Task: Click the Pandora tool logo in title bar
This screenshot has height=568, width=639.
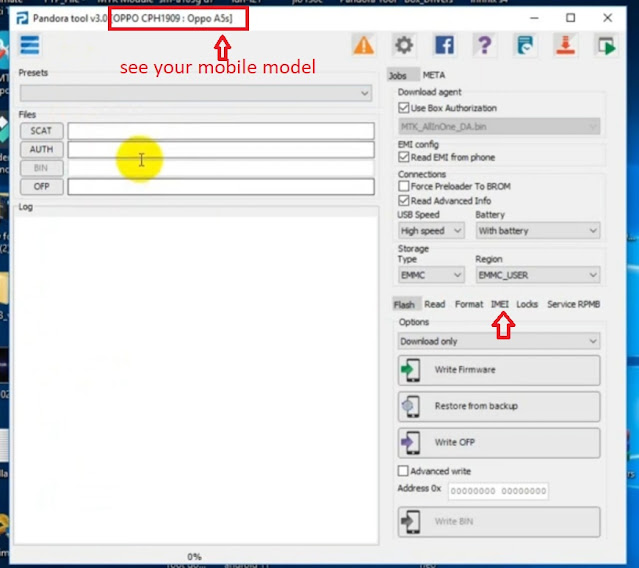Action: point(22,18)
